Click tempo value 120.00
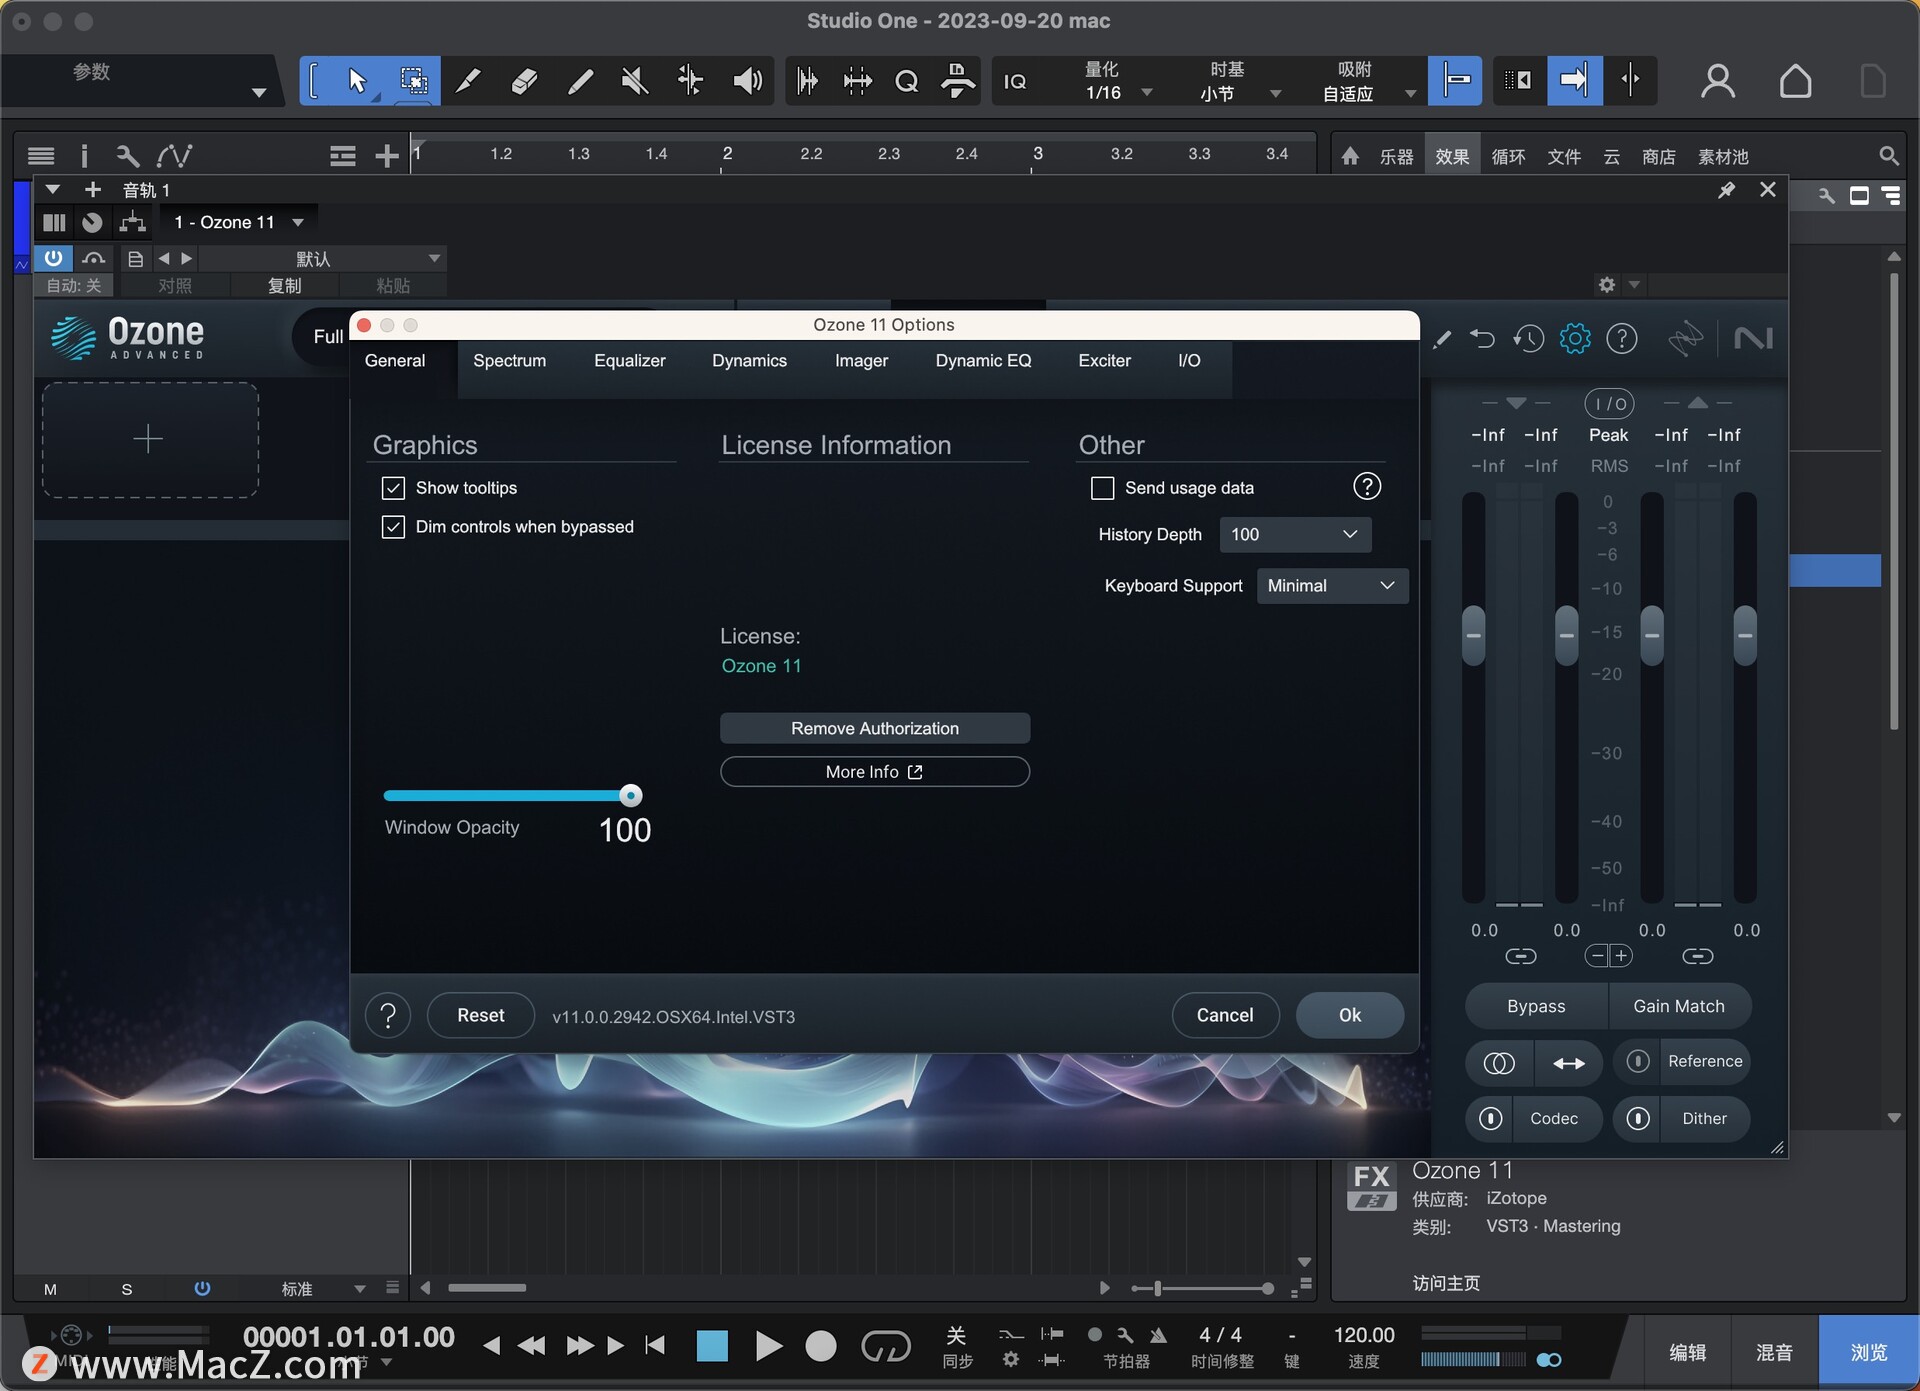The image size is (1920, 1391). pyautogui.click(x=1364, y=1336)
